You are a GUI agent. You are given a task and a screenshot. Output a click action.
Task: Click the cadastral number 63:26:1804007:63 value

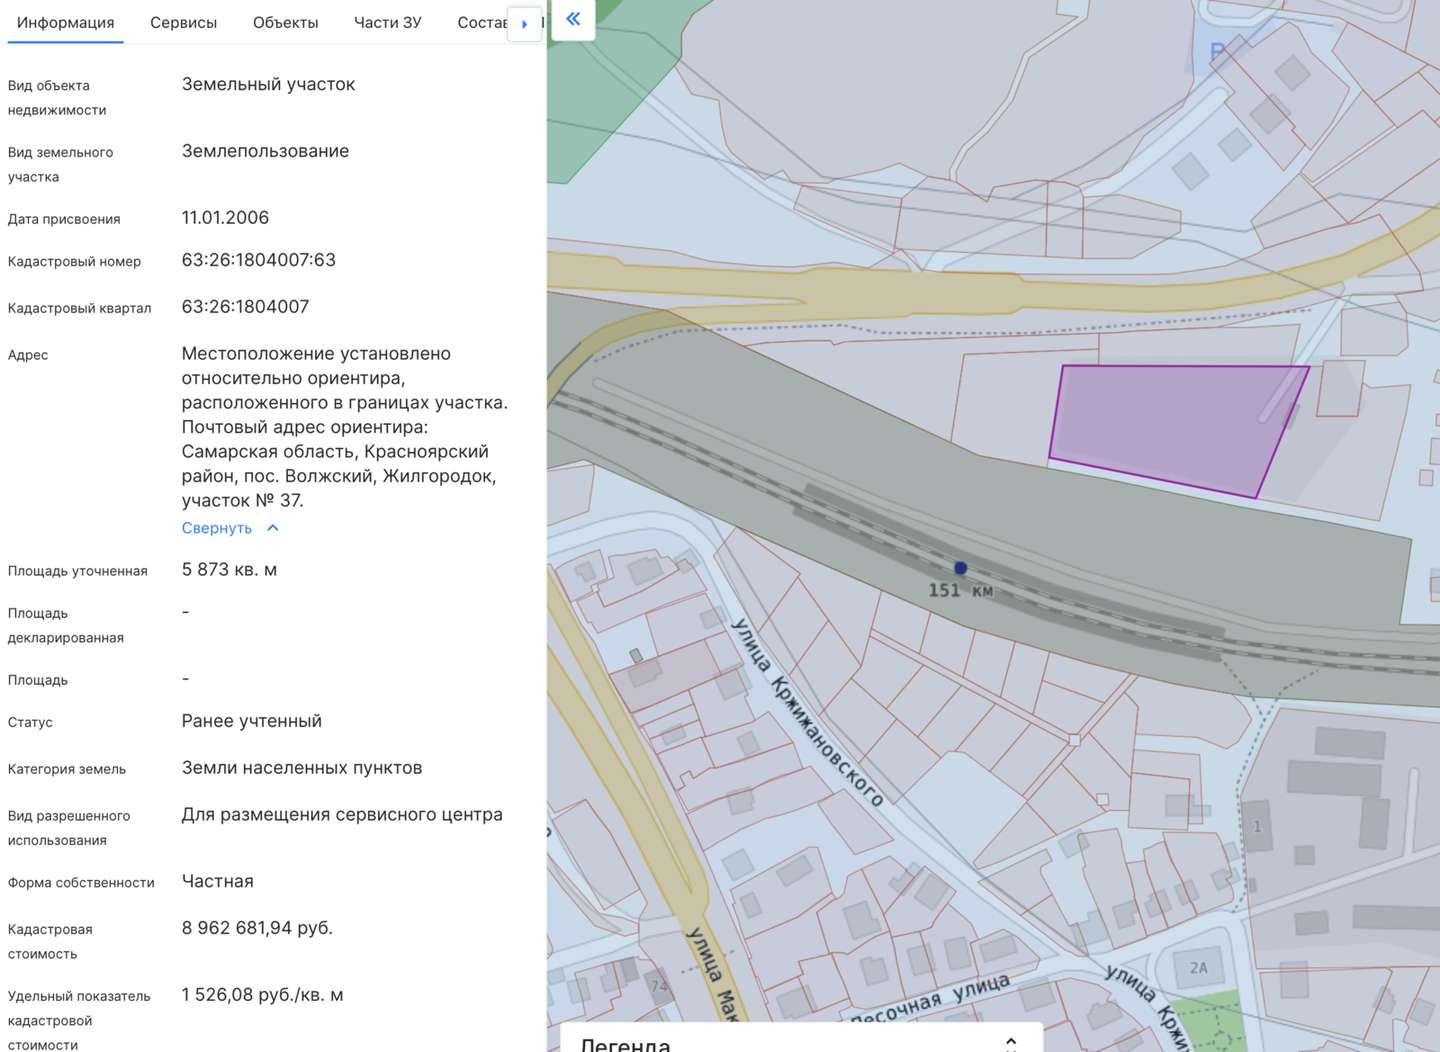click(258, 260)
